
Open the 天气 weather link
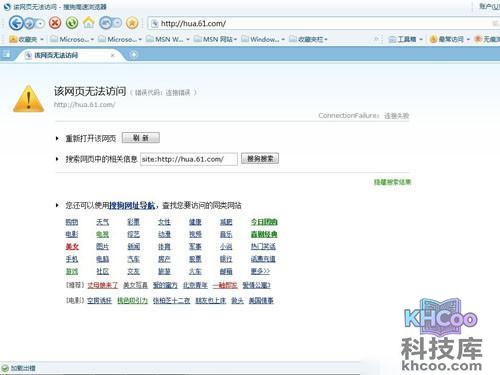102,222
